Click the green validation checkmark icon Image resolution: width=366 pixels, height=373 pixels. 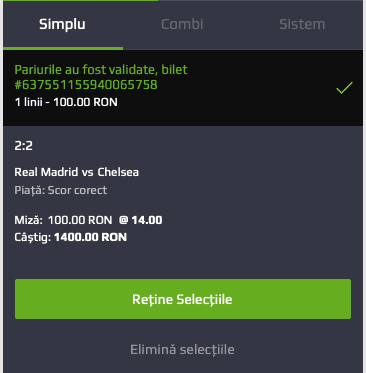coord(344,87)
